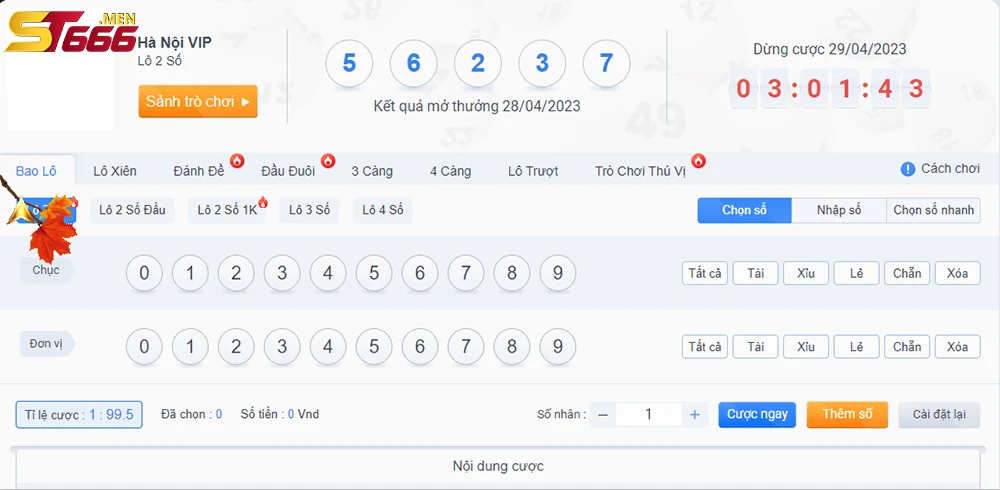Select digit 8 in Chục row

point(511,273)
